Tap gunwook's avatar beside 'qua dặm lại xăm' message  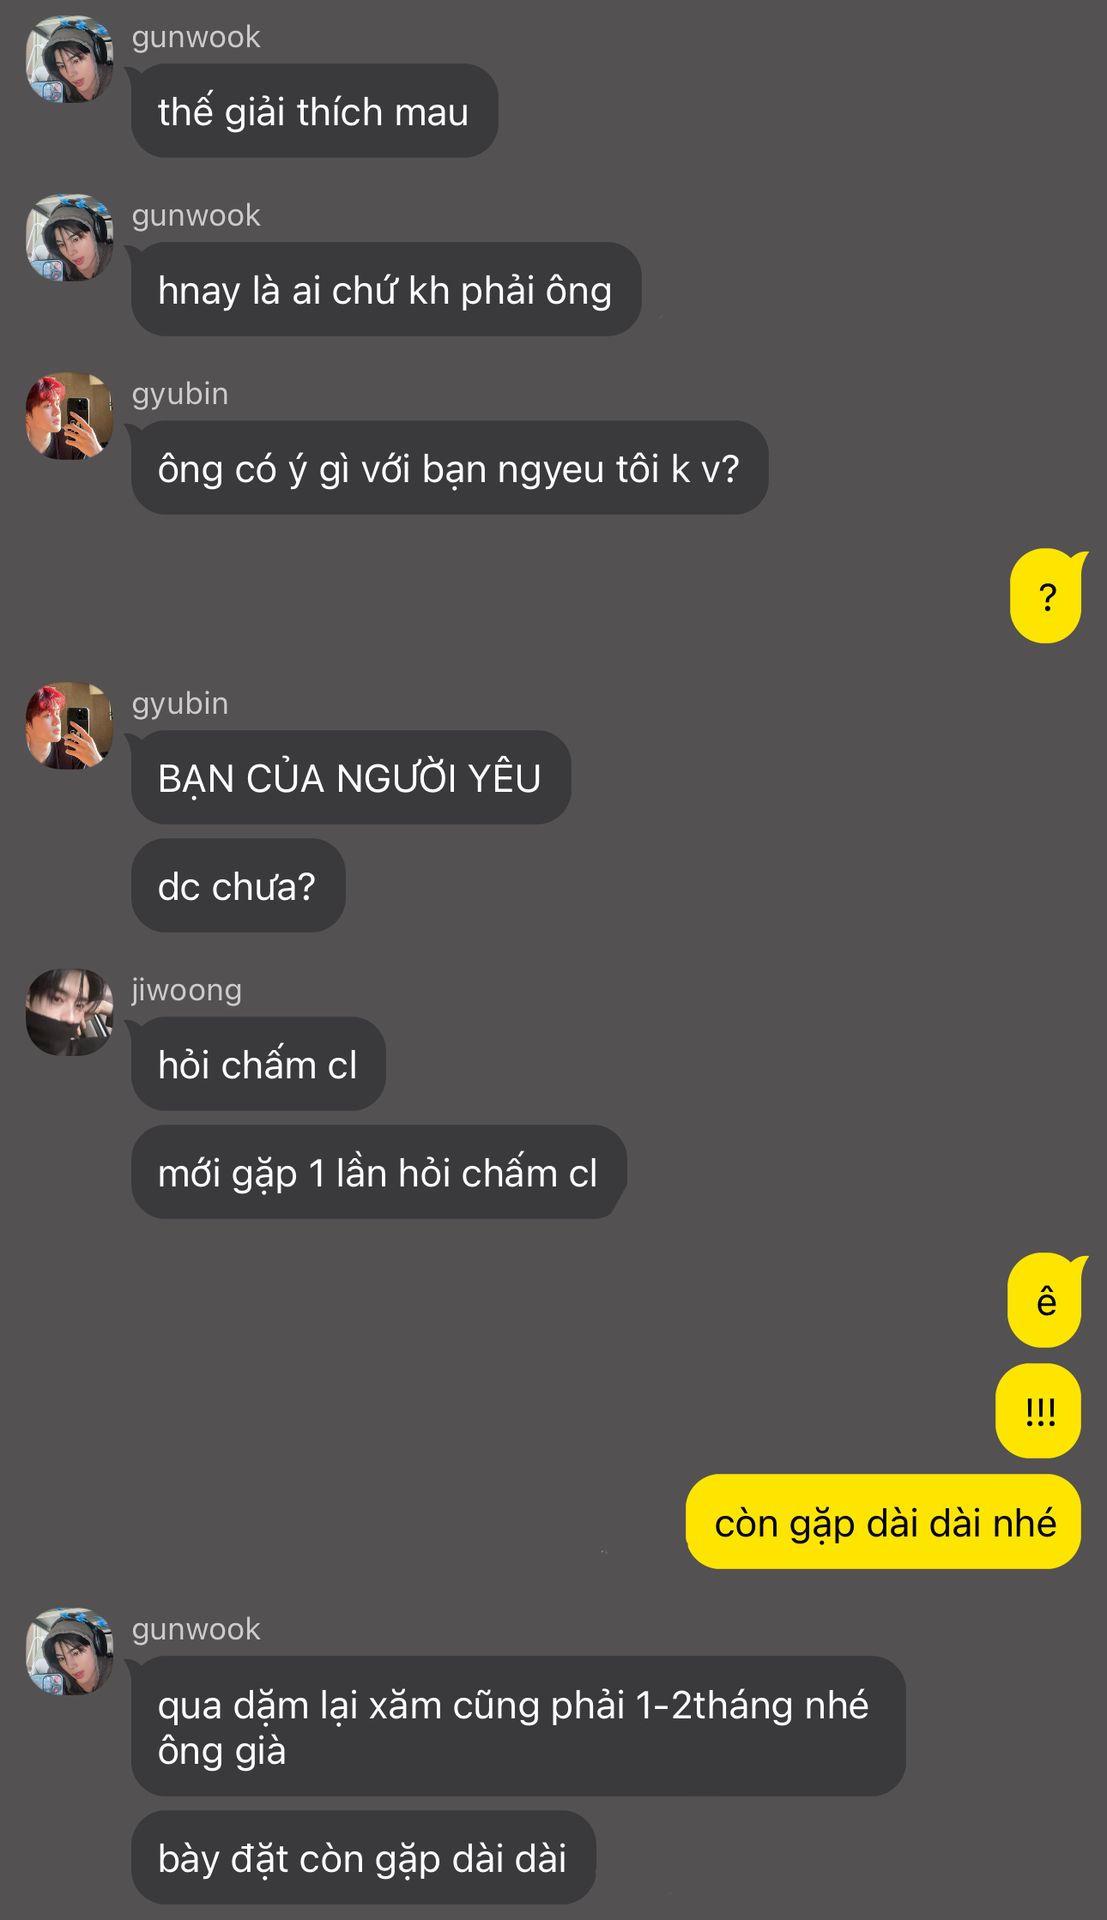pos(69,1651)
